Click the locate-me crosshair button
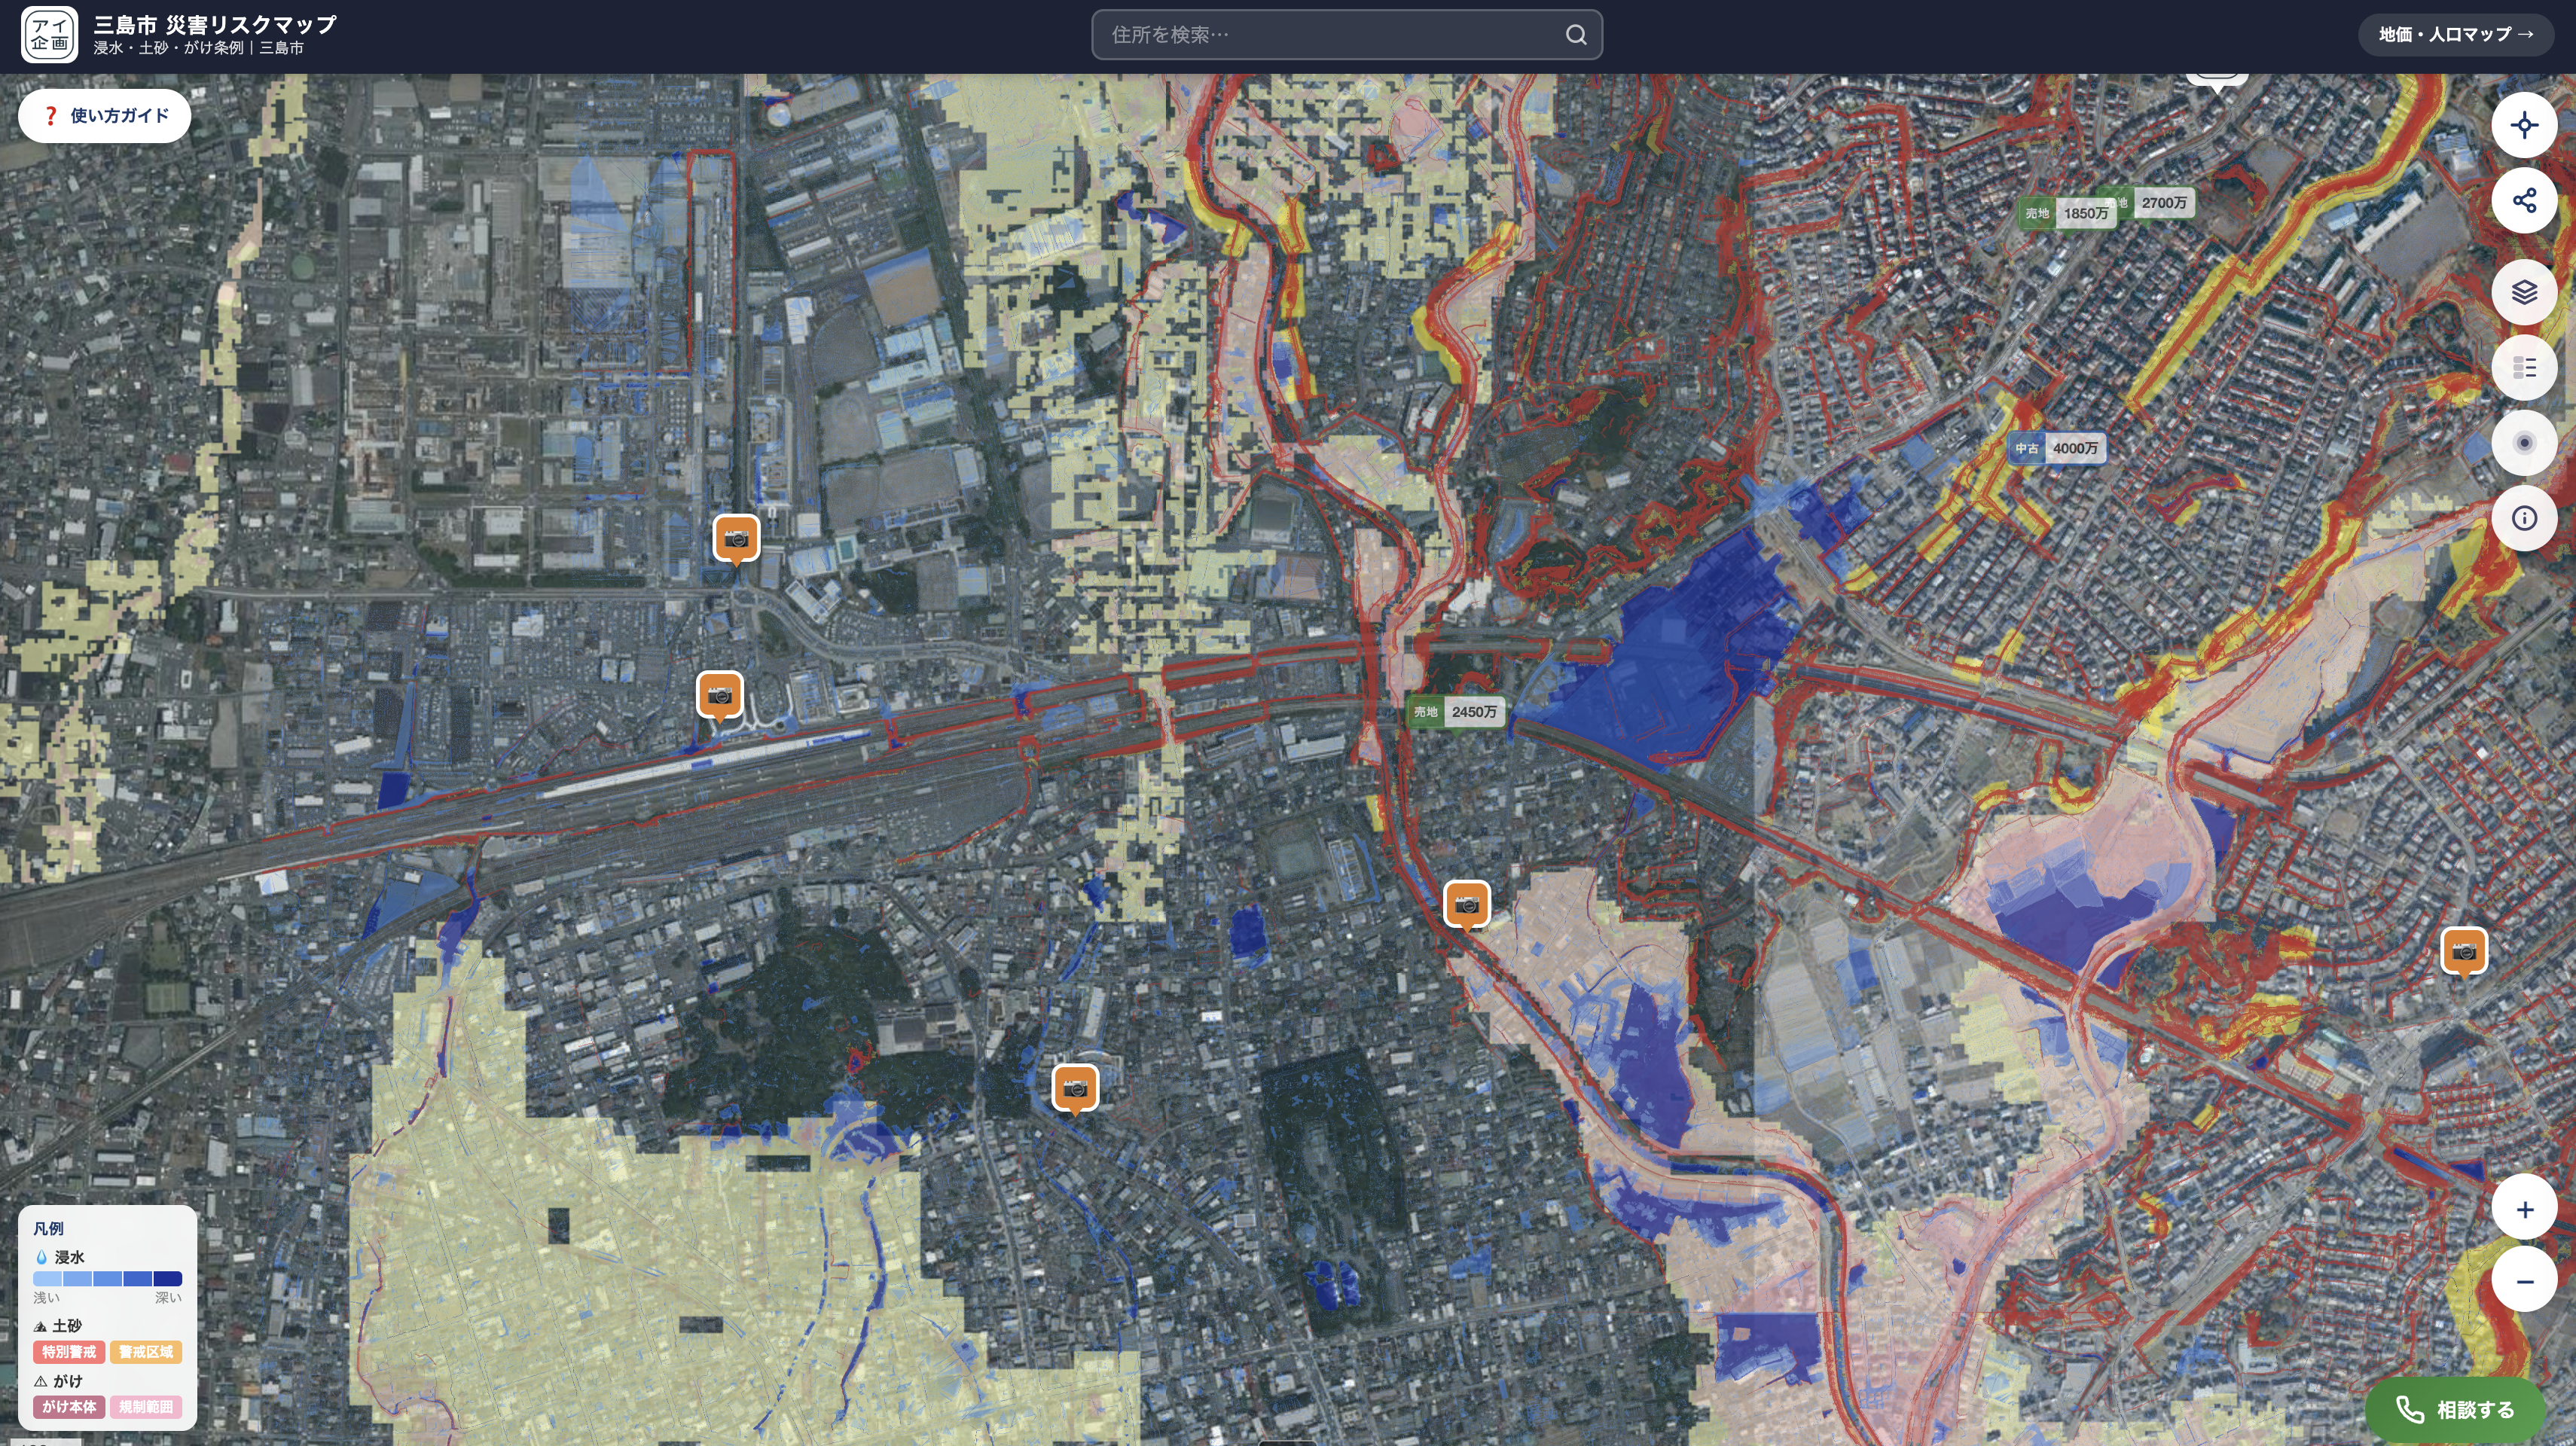Screen dimensions: 2576x1446 2523,126
